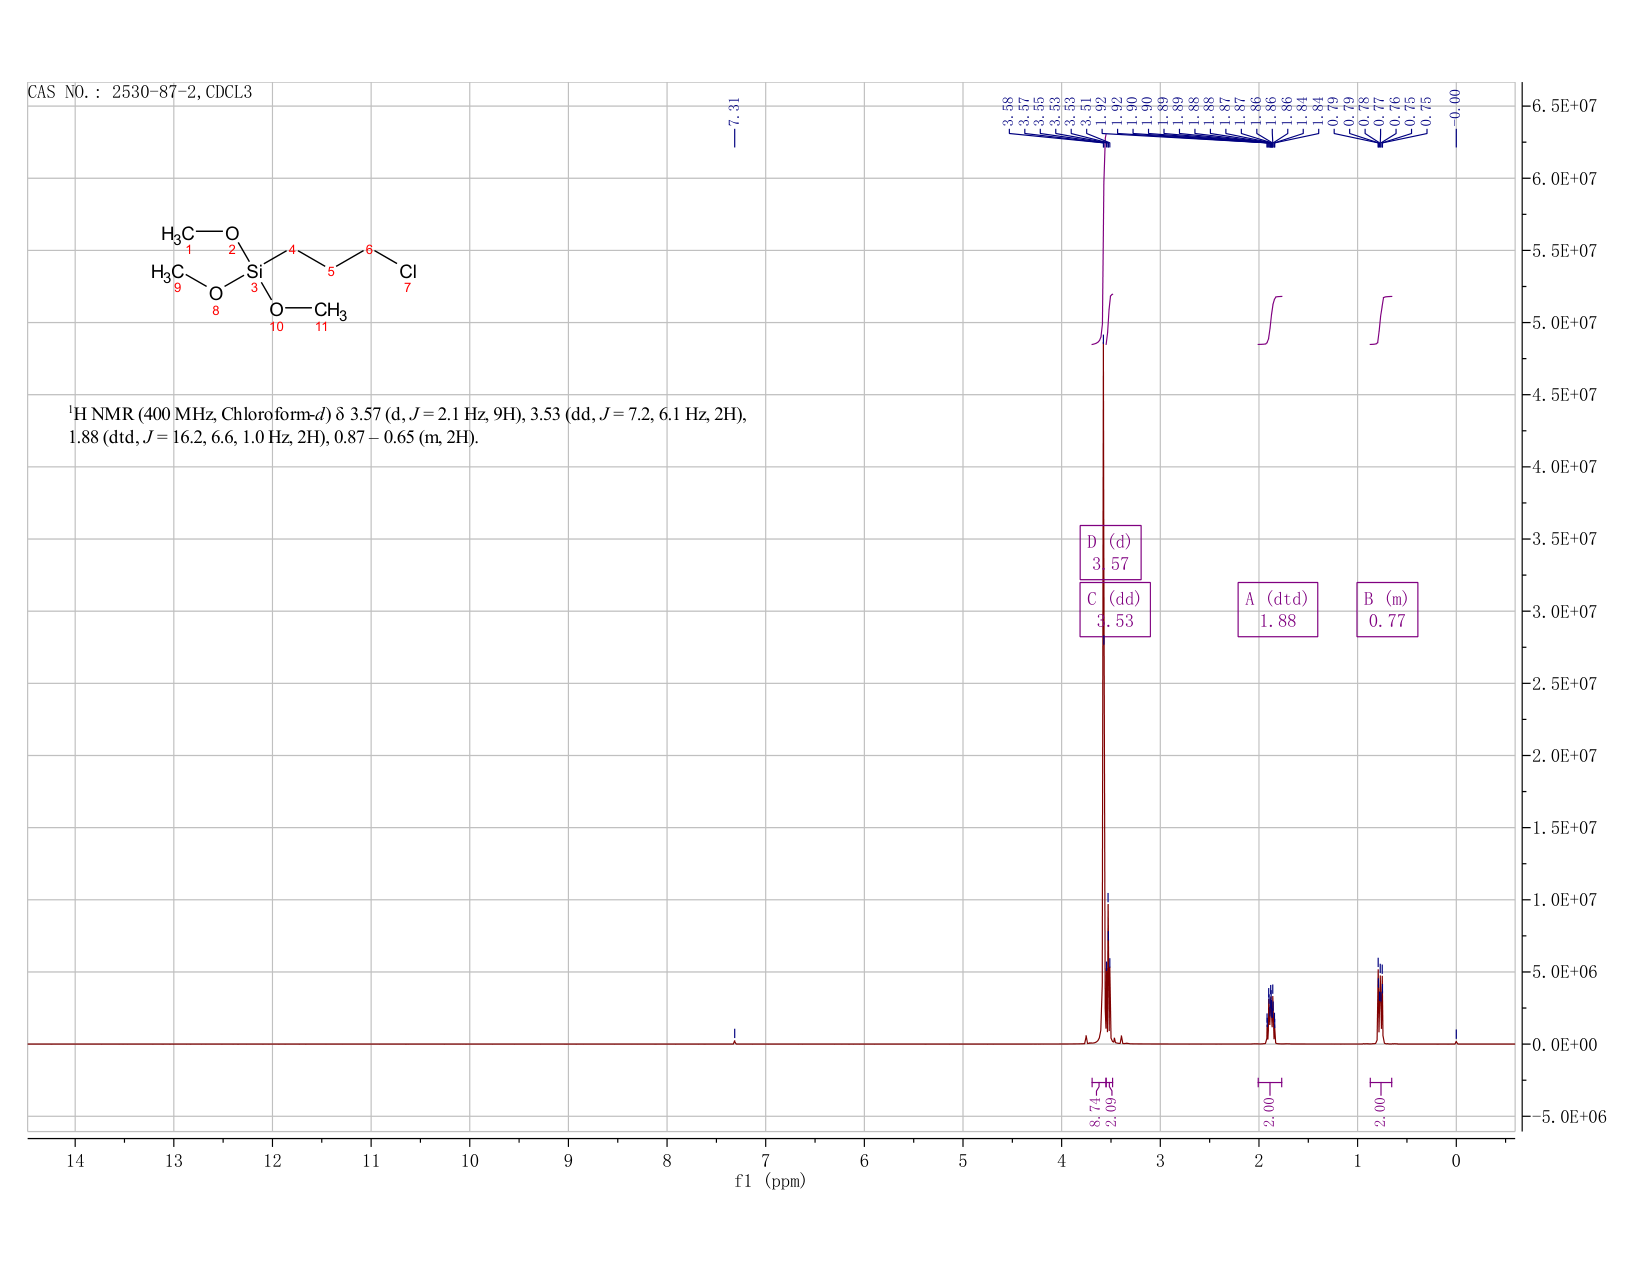Viewport: 1650px width, 1275px height.
Task: Select the 8.74 integral value
Action: click(x=1096, y=1112)
